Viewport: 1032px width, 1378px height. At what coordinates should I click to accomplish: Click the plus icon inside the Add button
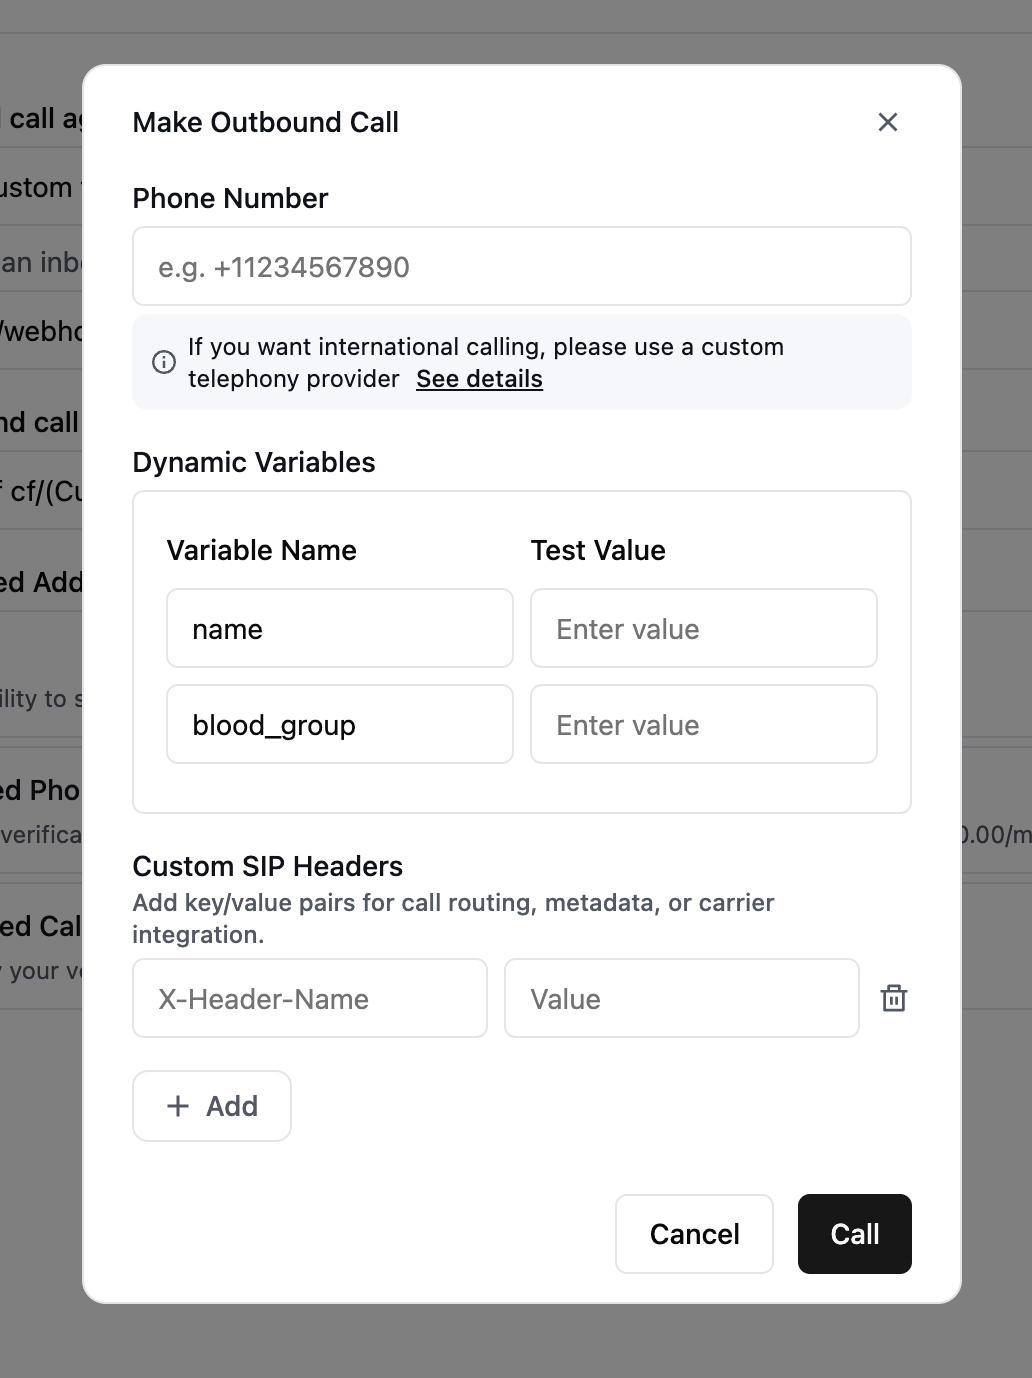[x=178, y=1106]
